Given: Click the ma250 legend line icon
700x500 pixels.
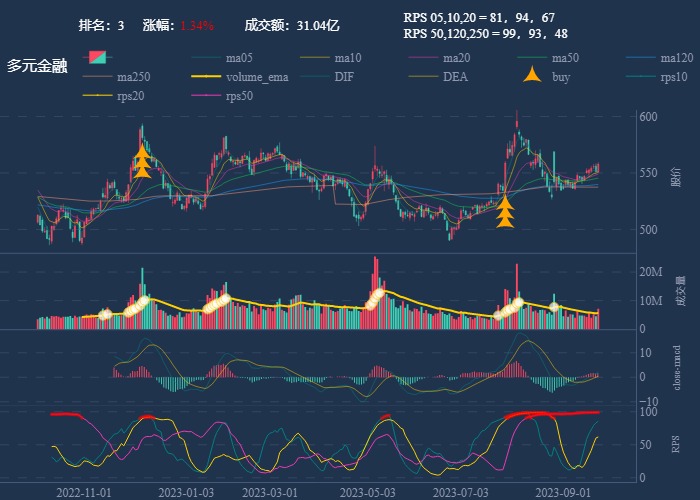Looking at the screenshot, I should click(x=99, y=77).
